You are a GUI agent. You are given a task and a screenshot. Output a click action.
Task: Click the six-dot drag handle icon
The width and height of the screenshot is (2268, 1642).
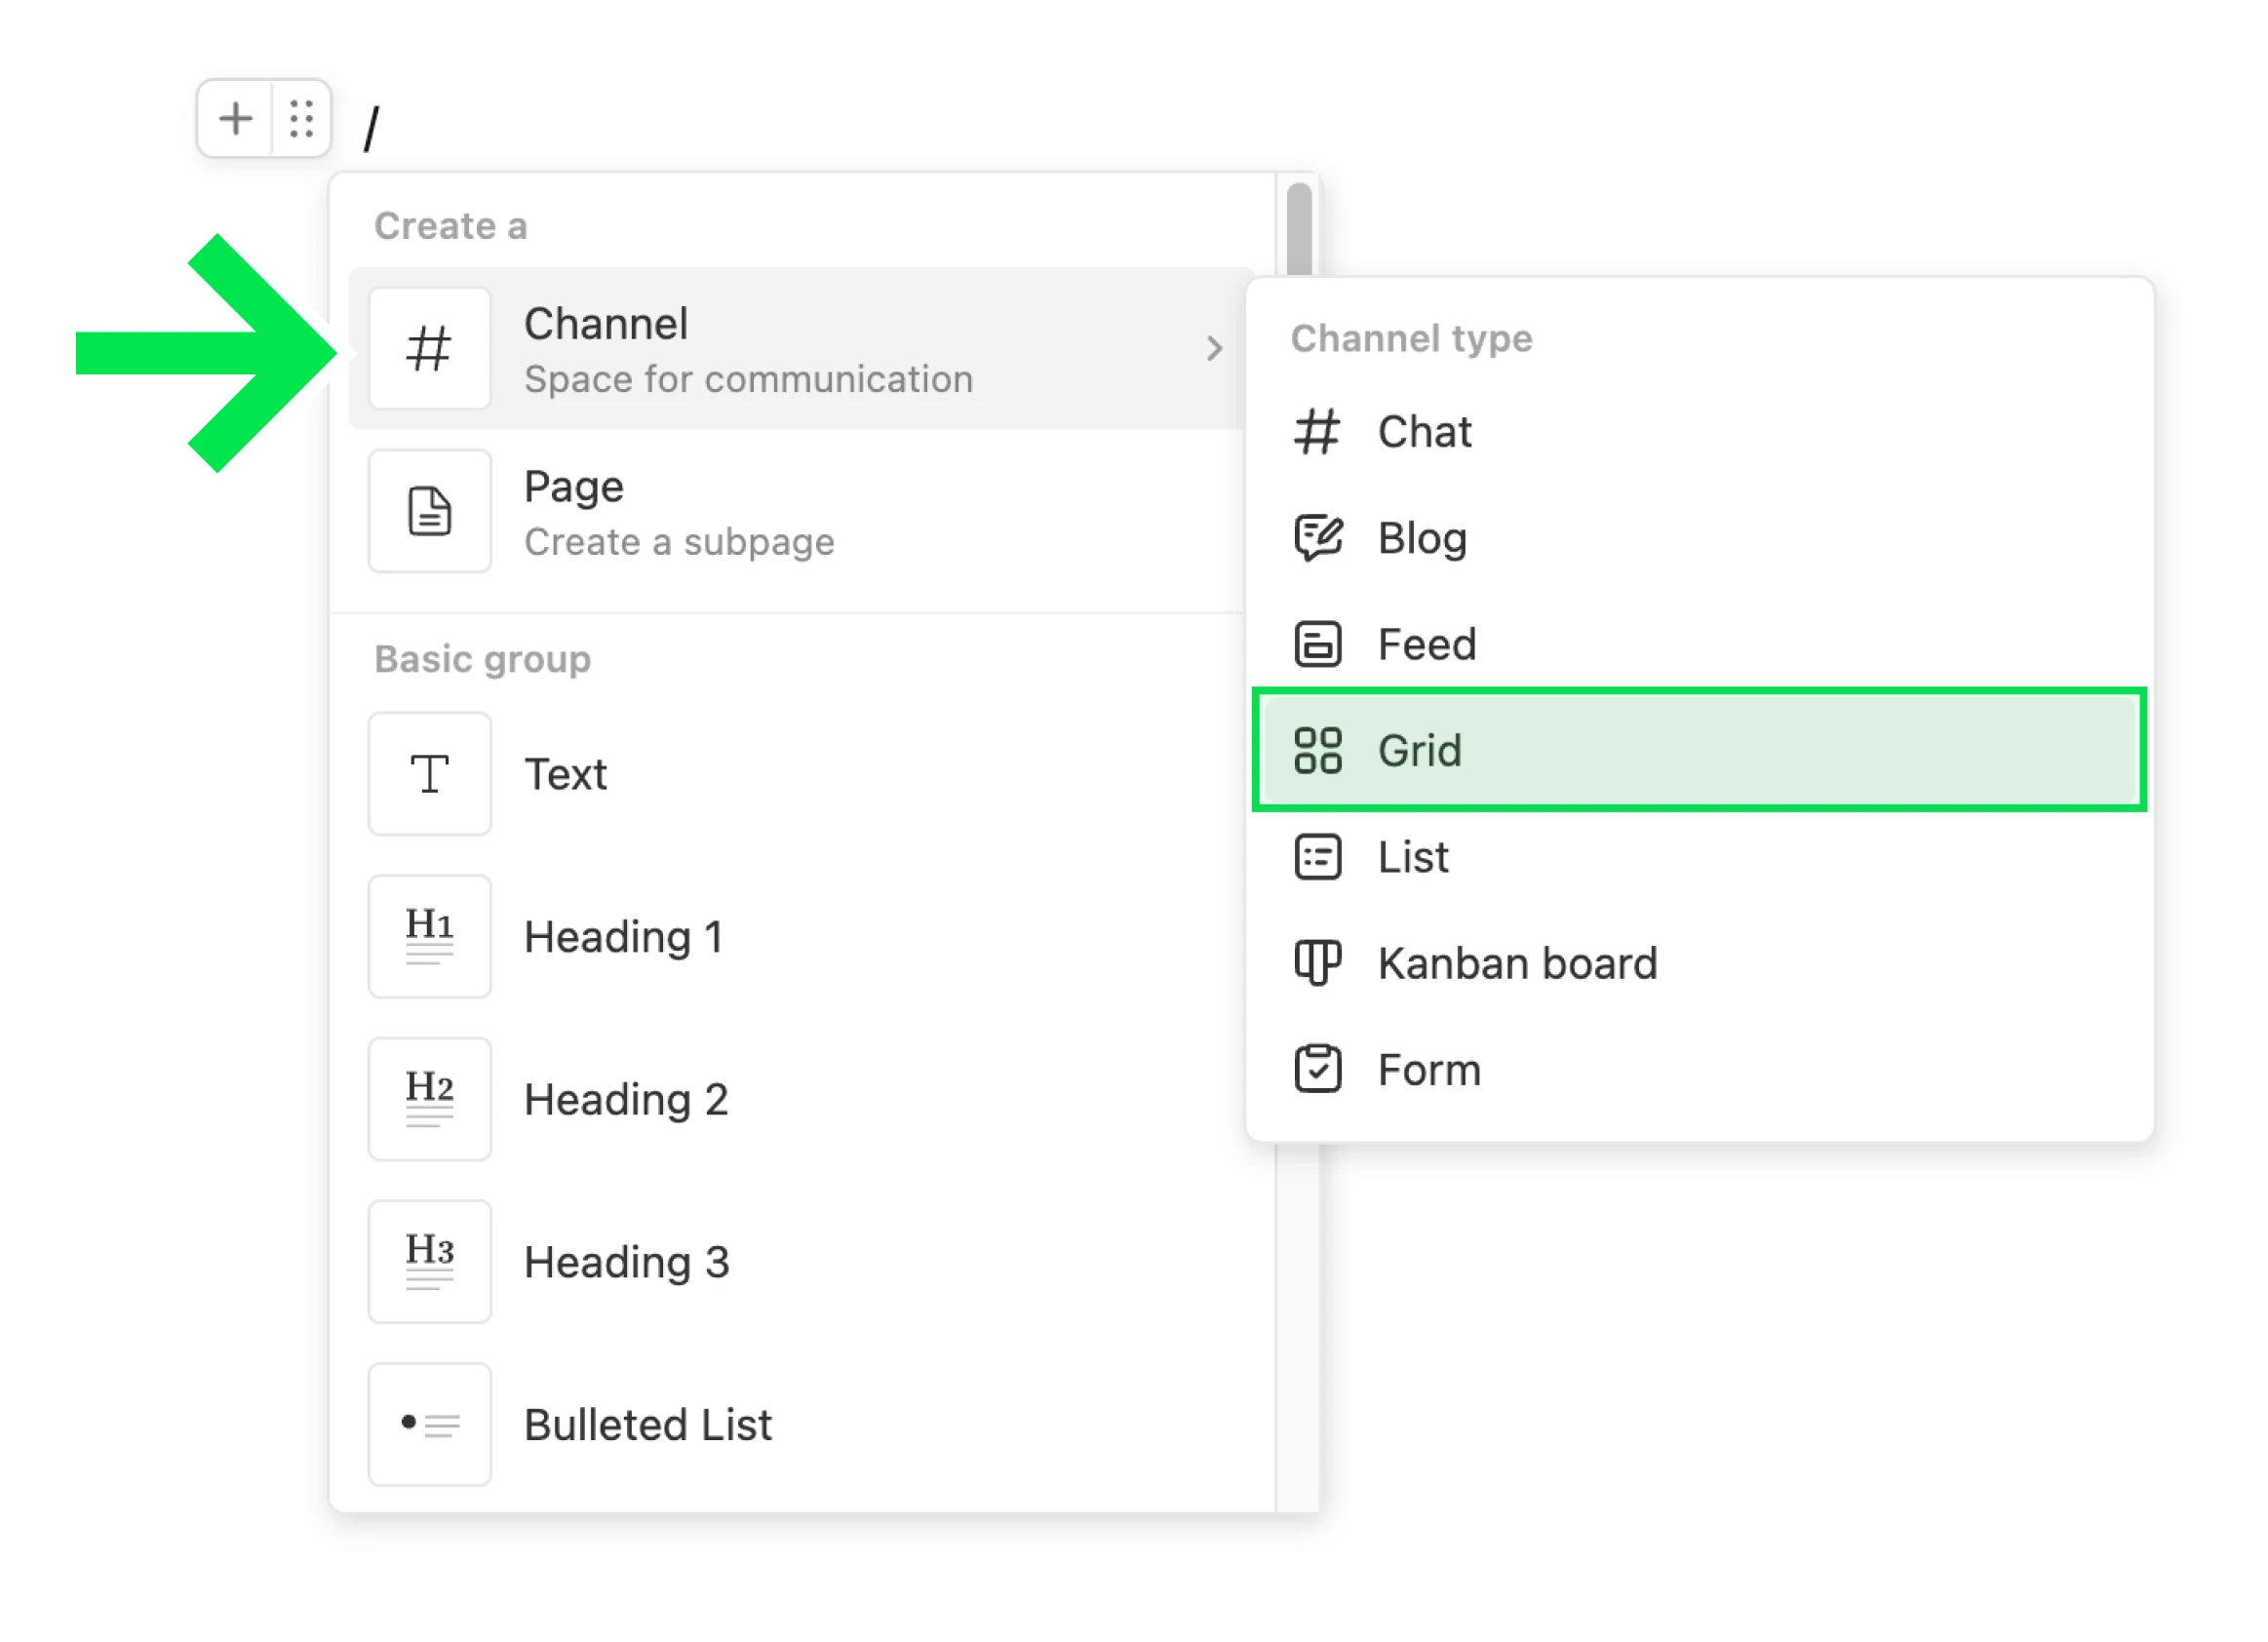(x=302, y=119)
